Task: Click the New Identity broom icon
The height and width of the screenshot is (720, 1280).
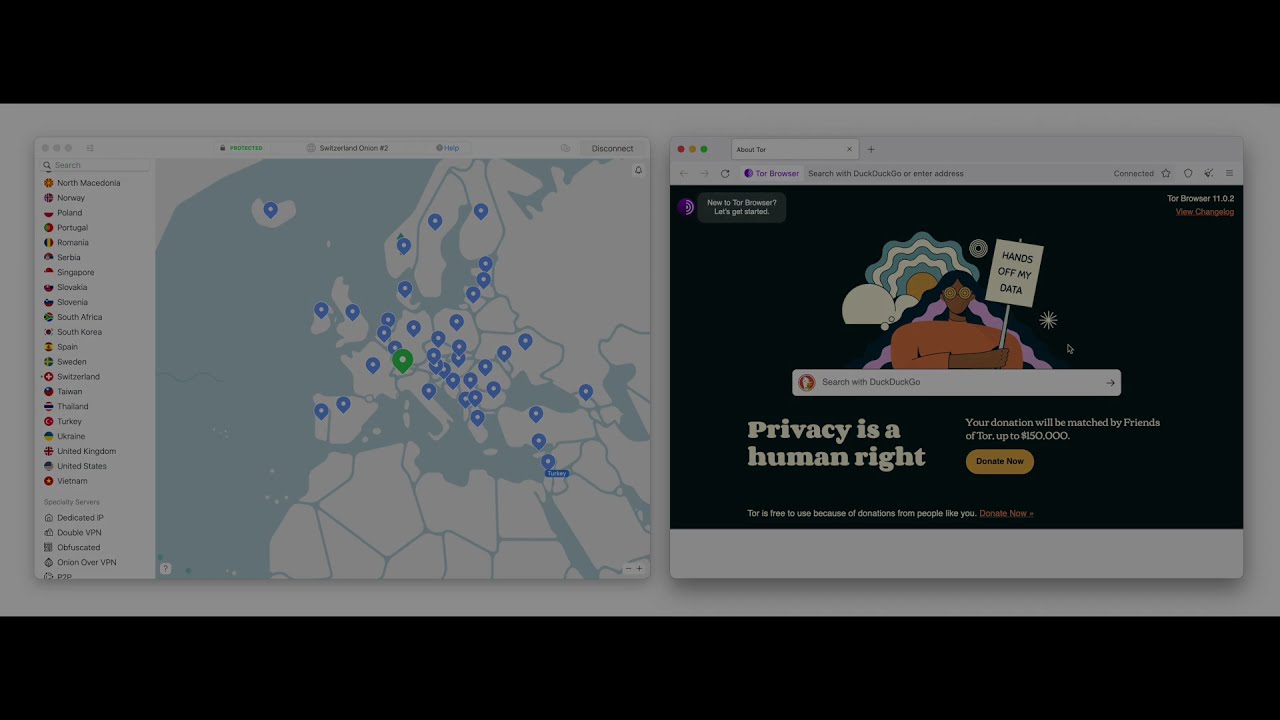Action: point(1209,174)
